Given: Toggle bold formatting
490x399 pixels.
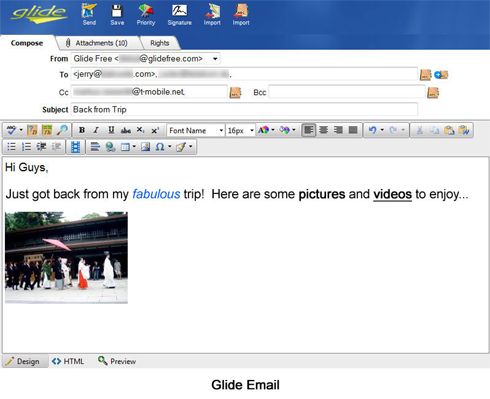Looking at the screenshot, I should pos(82,130).
